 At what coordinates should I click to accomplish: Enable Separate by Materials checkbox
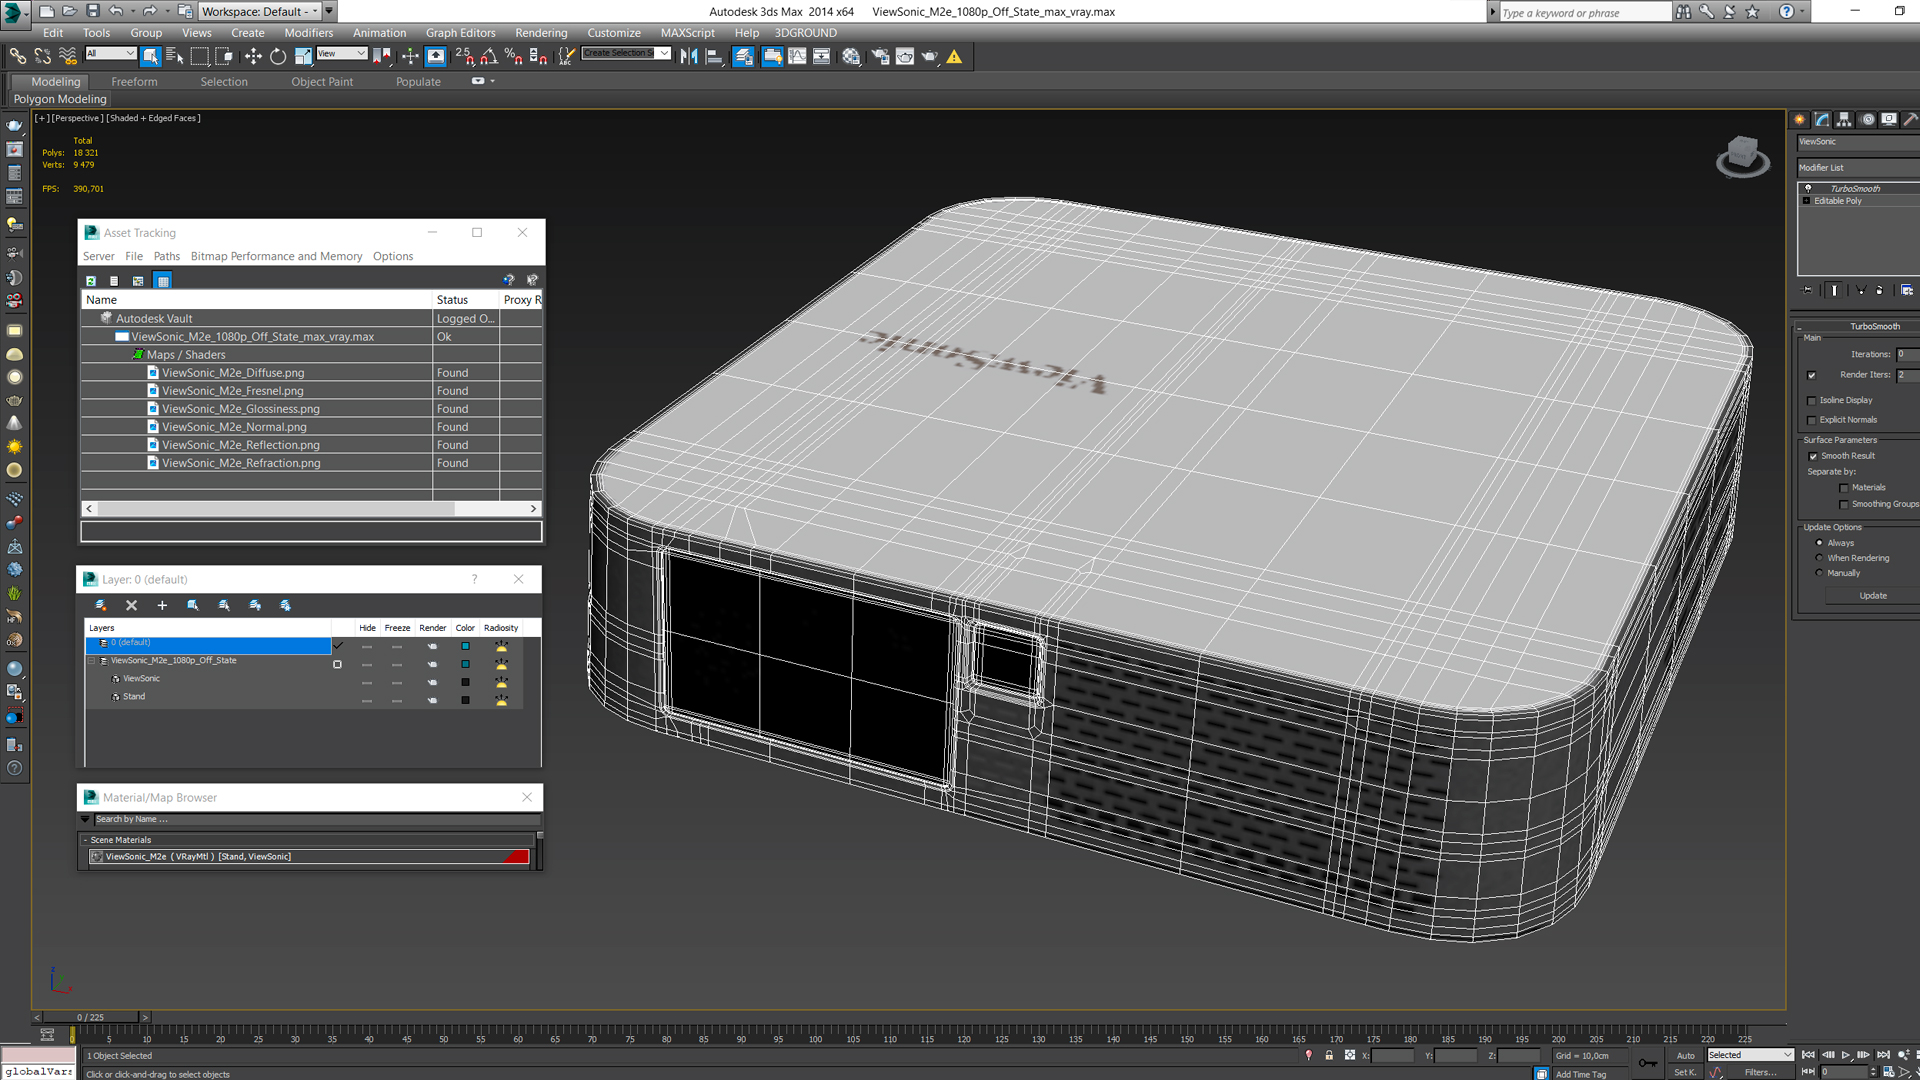pyautogui.click(x=1844, y=488)
